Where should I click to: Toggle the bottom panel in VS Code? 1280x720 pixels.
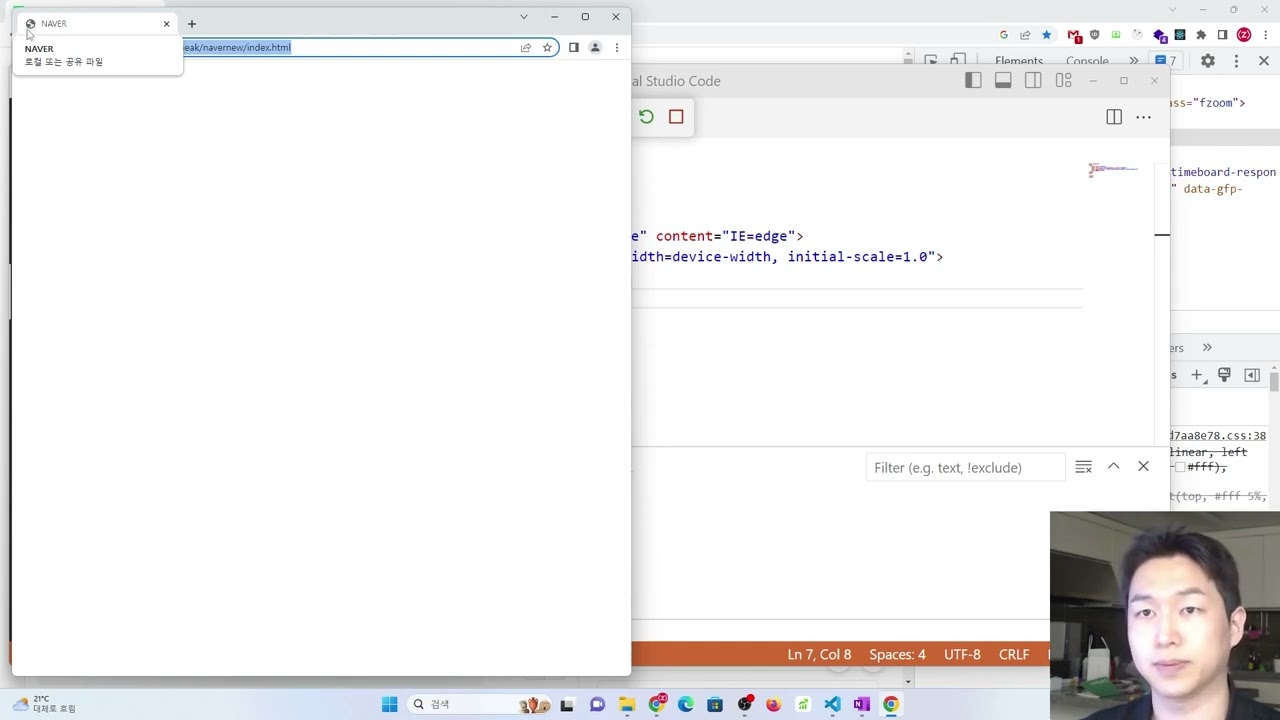(x=1003, y=81)
